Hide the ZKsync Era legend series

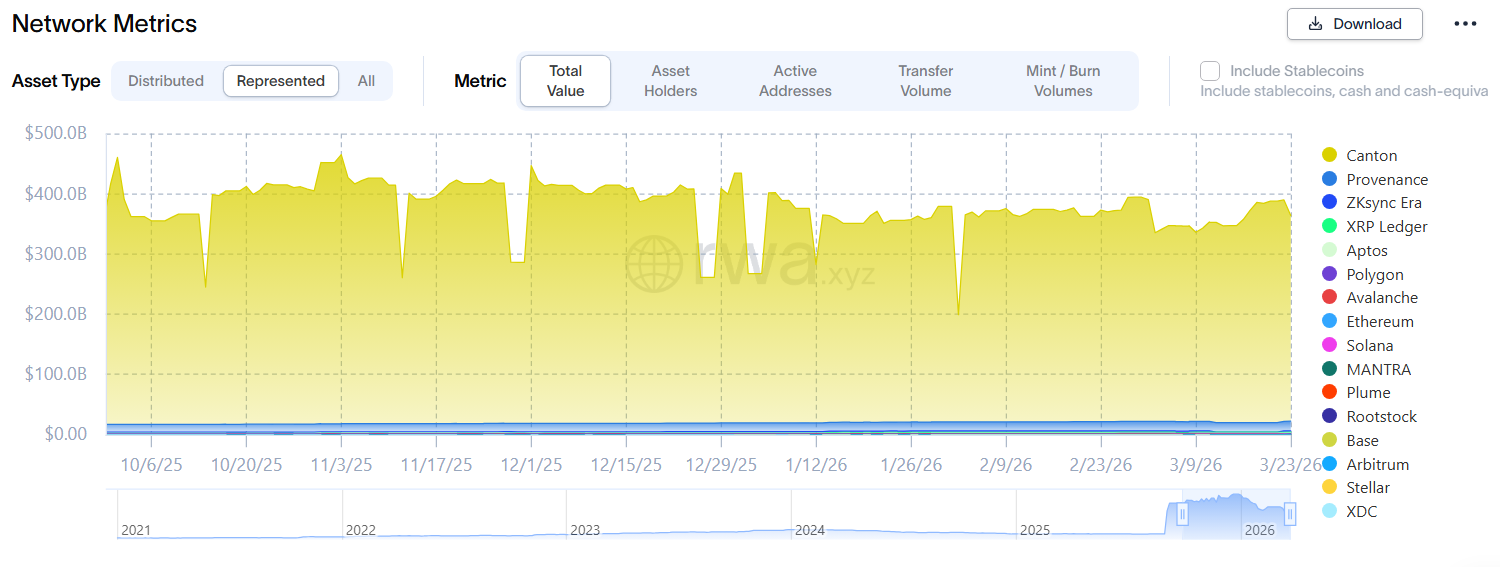pos(1329,203)
